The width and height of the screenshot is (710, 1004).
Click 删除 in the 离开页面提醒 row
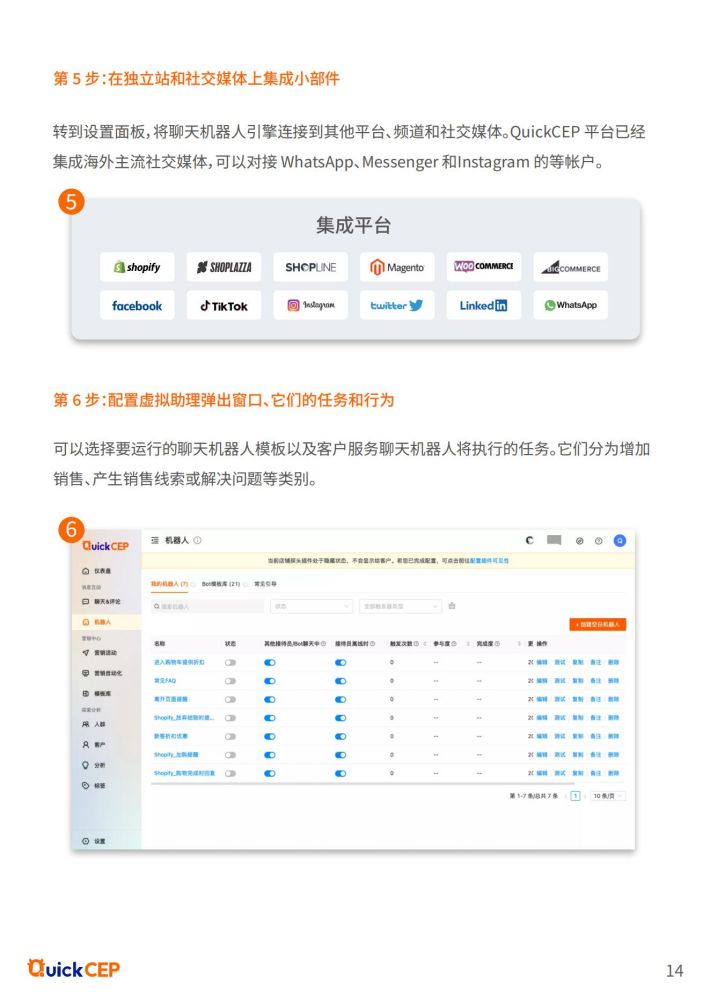click(613, 700)
